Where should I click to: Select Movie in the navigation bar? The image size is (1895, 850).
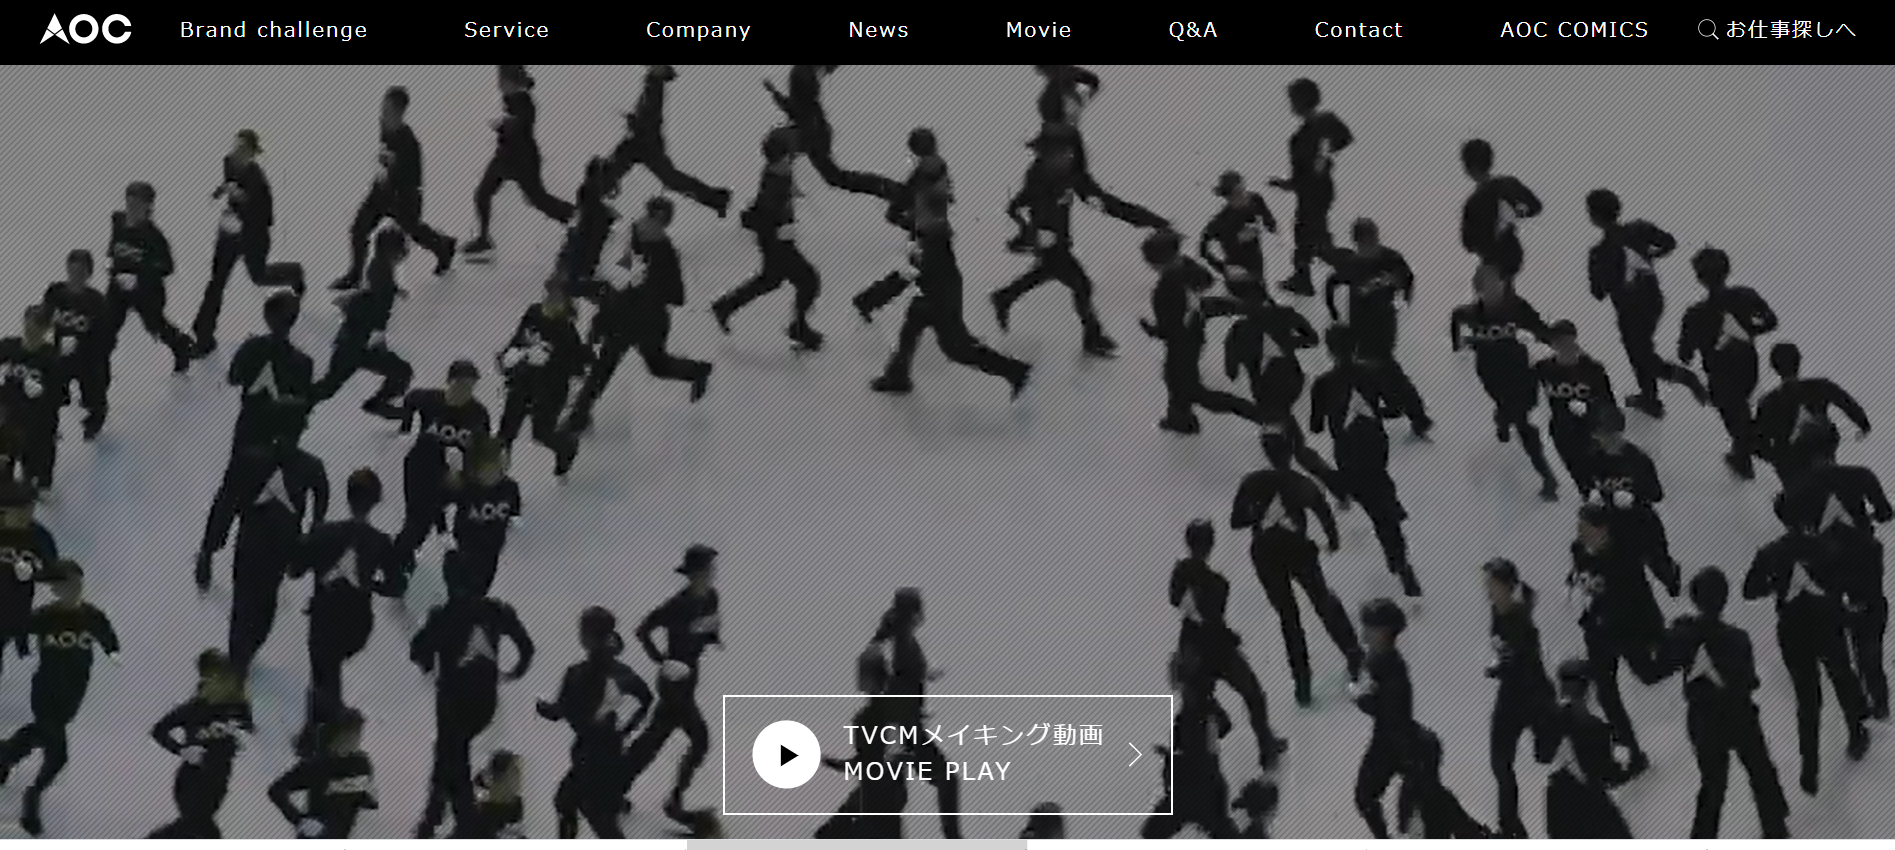[1038, 30]
